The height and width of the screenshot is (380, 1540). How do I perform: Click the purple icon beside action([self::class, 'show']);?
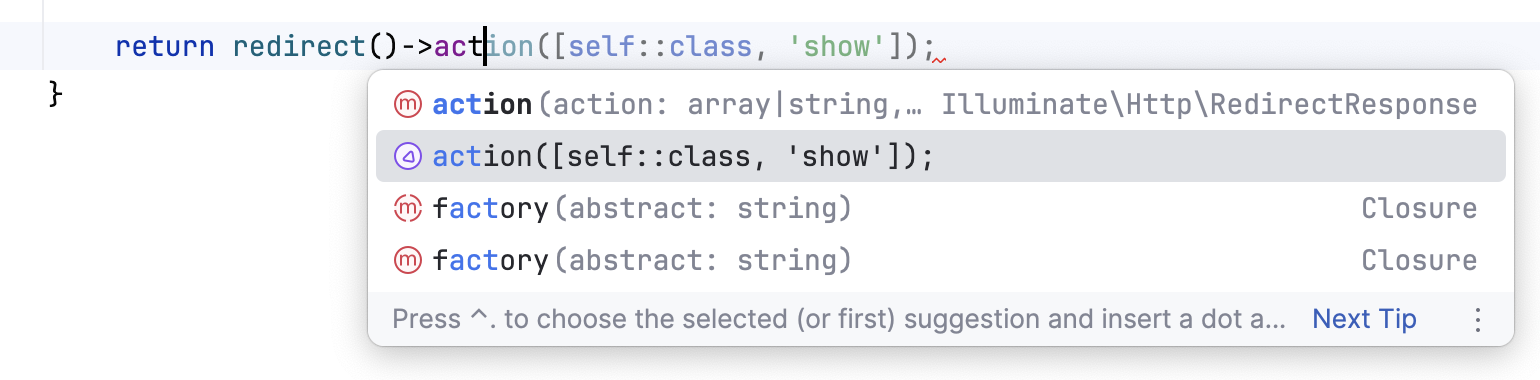(408, 156)
